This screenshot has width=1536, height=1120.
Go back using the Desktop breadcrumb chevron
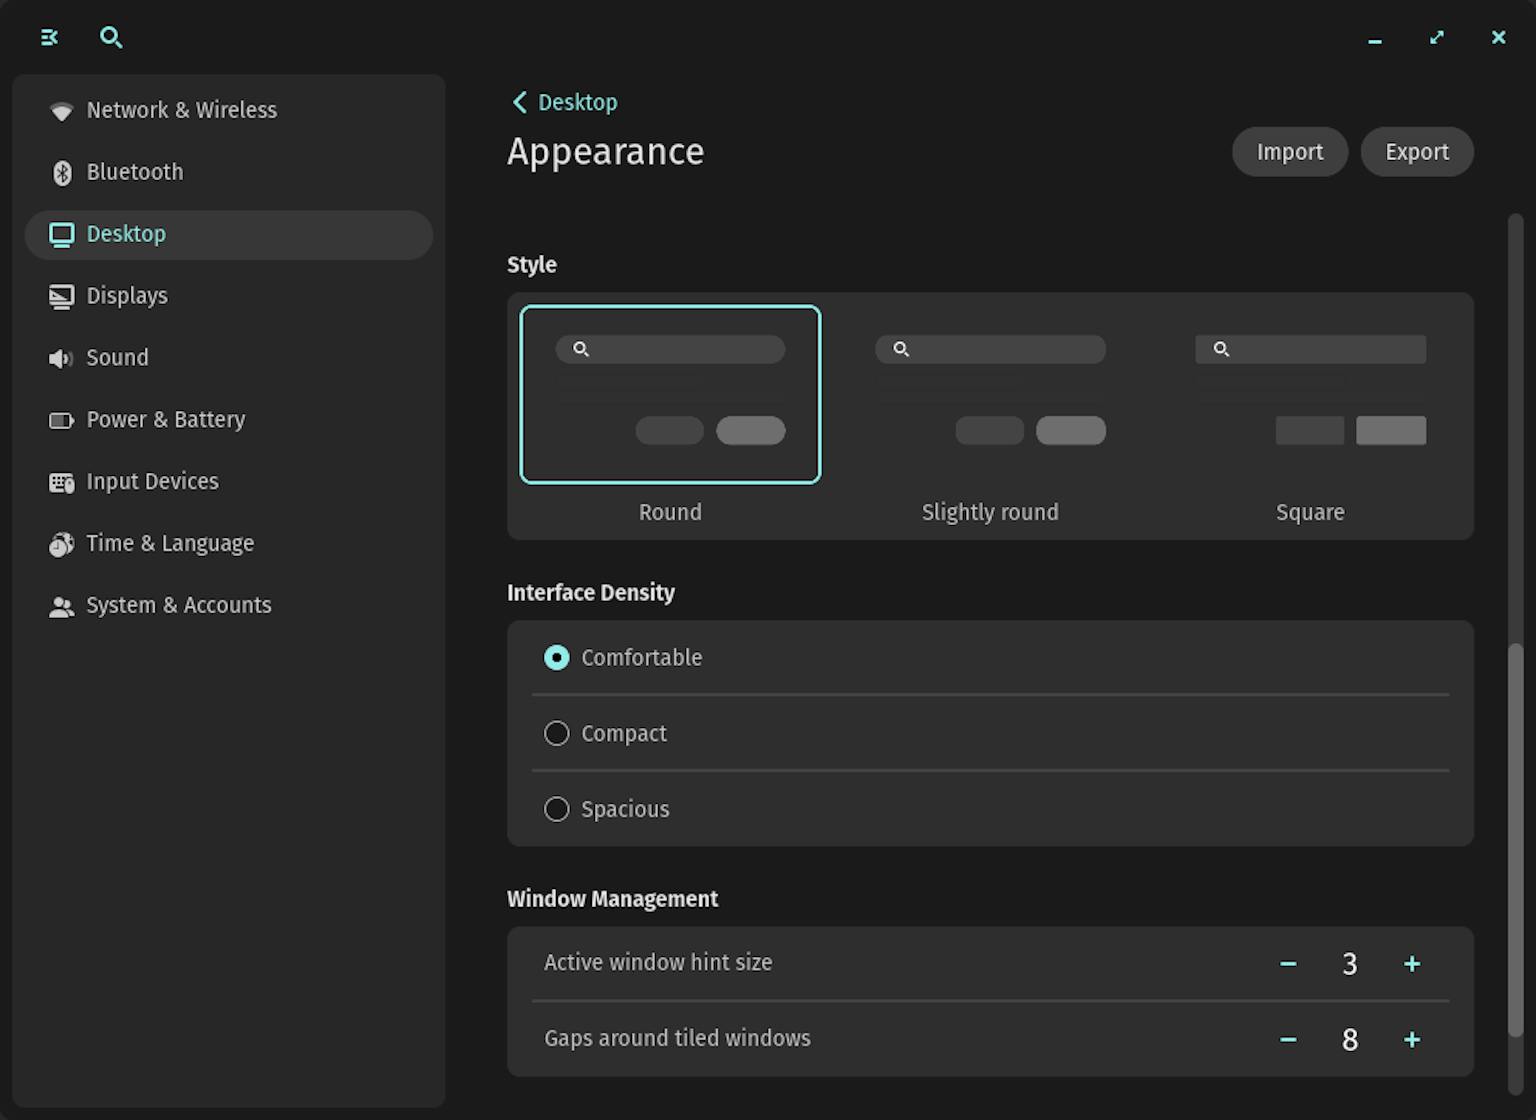click(519, 101)
